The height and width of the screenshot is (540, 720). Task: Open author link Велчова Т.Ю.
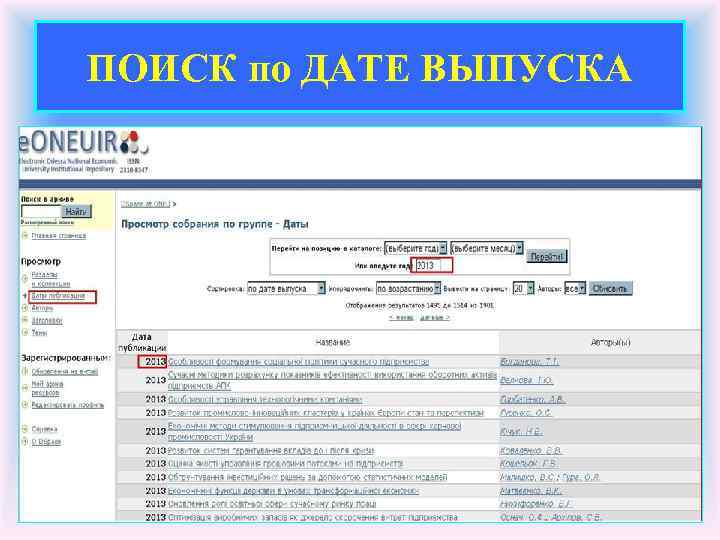point(526,380)
